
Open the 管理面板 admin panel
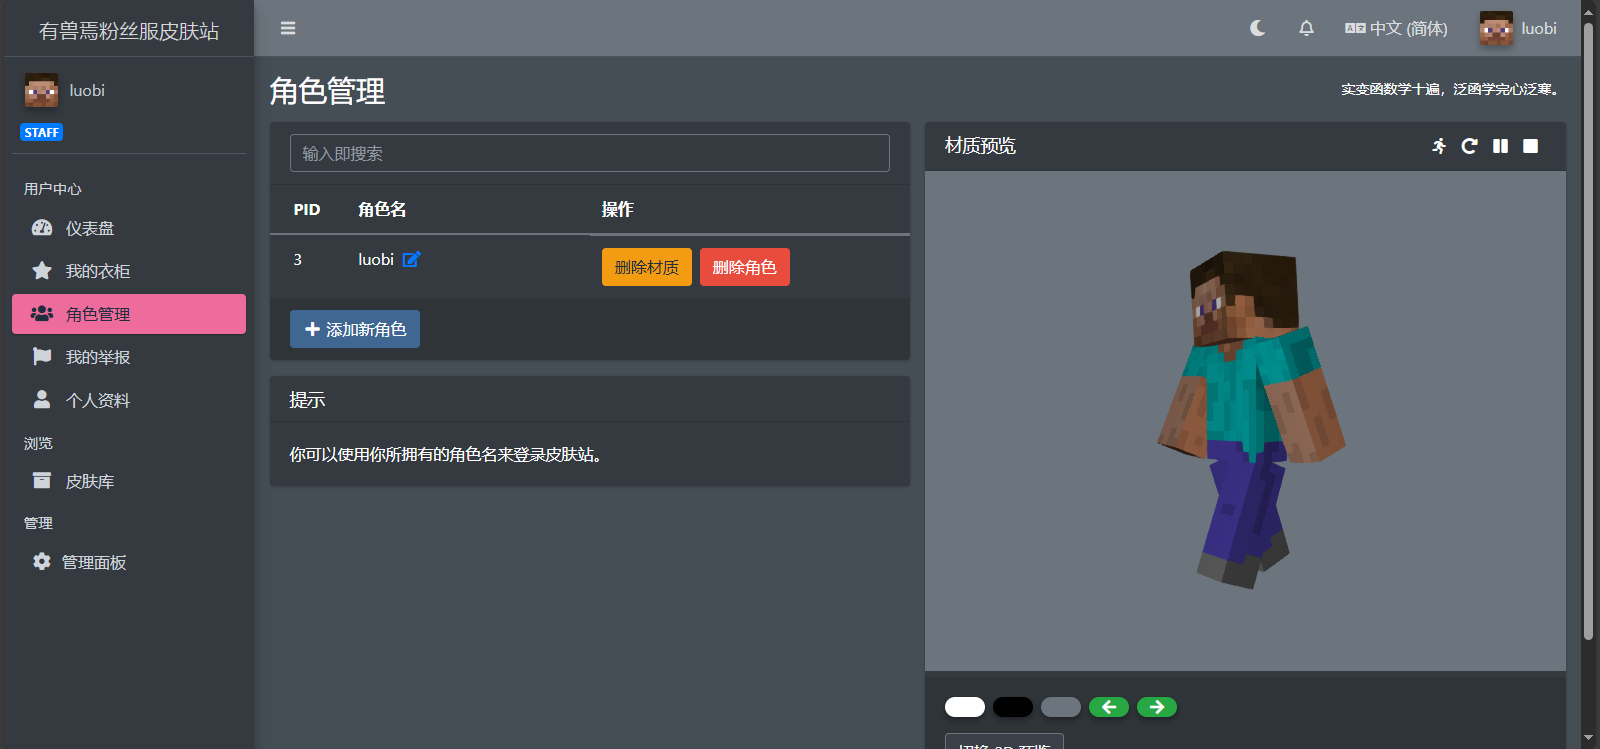point(129,562)
